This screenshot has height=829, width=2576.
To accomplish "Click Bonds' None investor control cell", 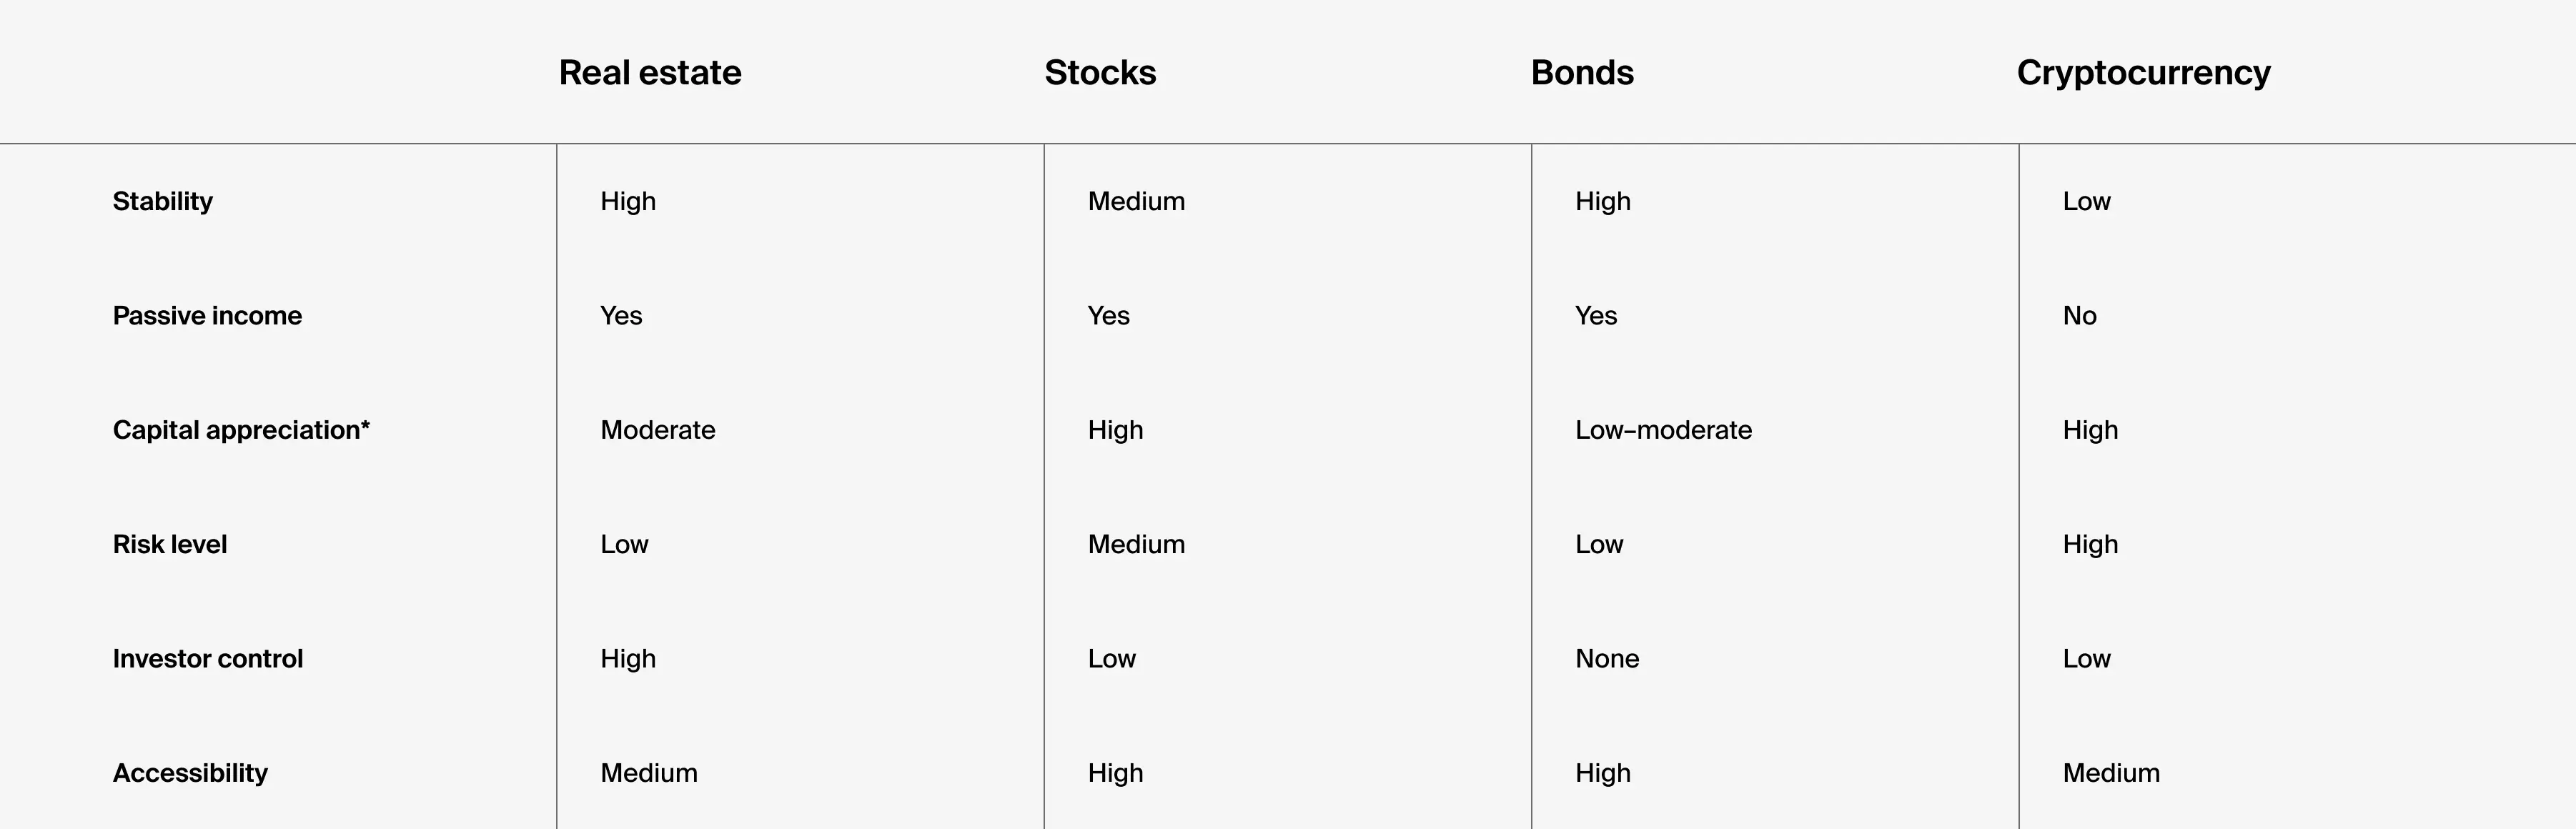I will click(x=1607, y=659).
